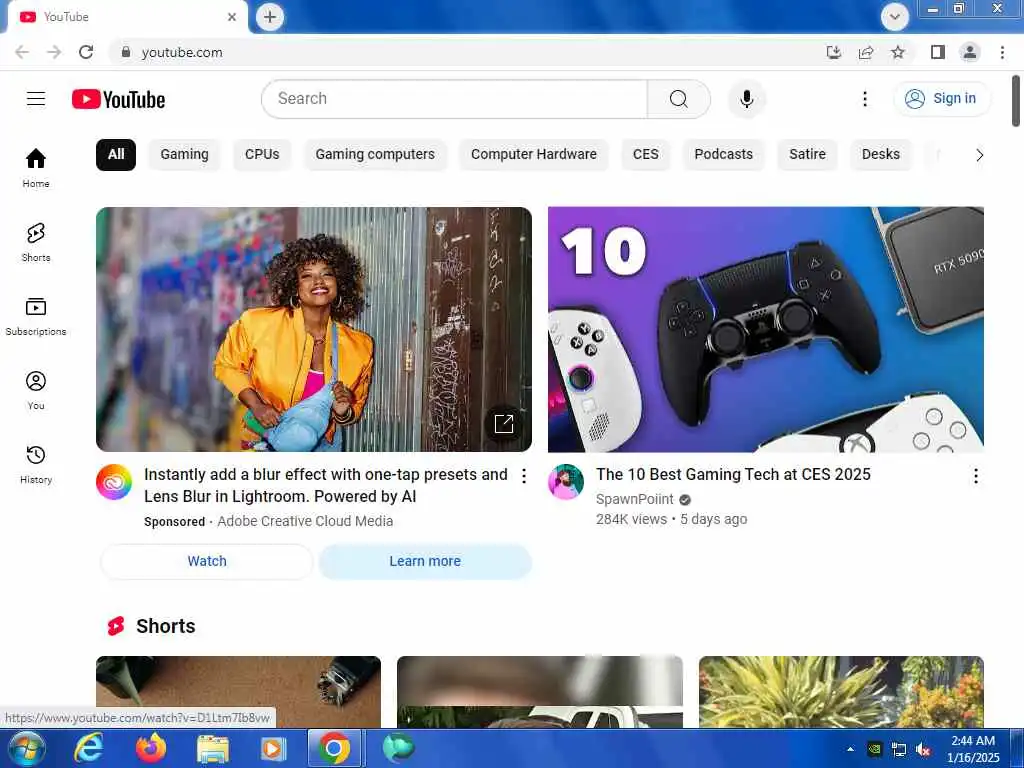
Task: Open 'The 10 Best Gaming Tech at CES 2025' title
Action: (733, 475)
